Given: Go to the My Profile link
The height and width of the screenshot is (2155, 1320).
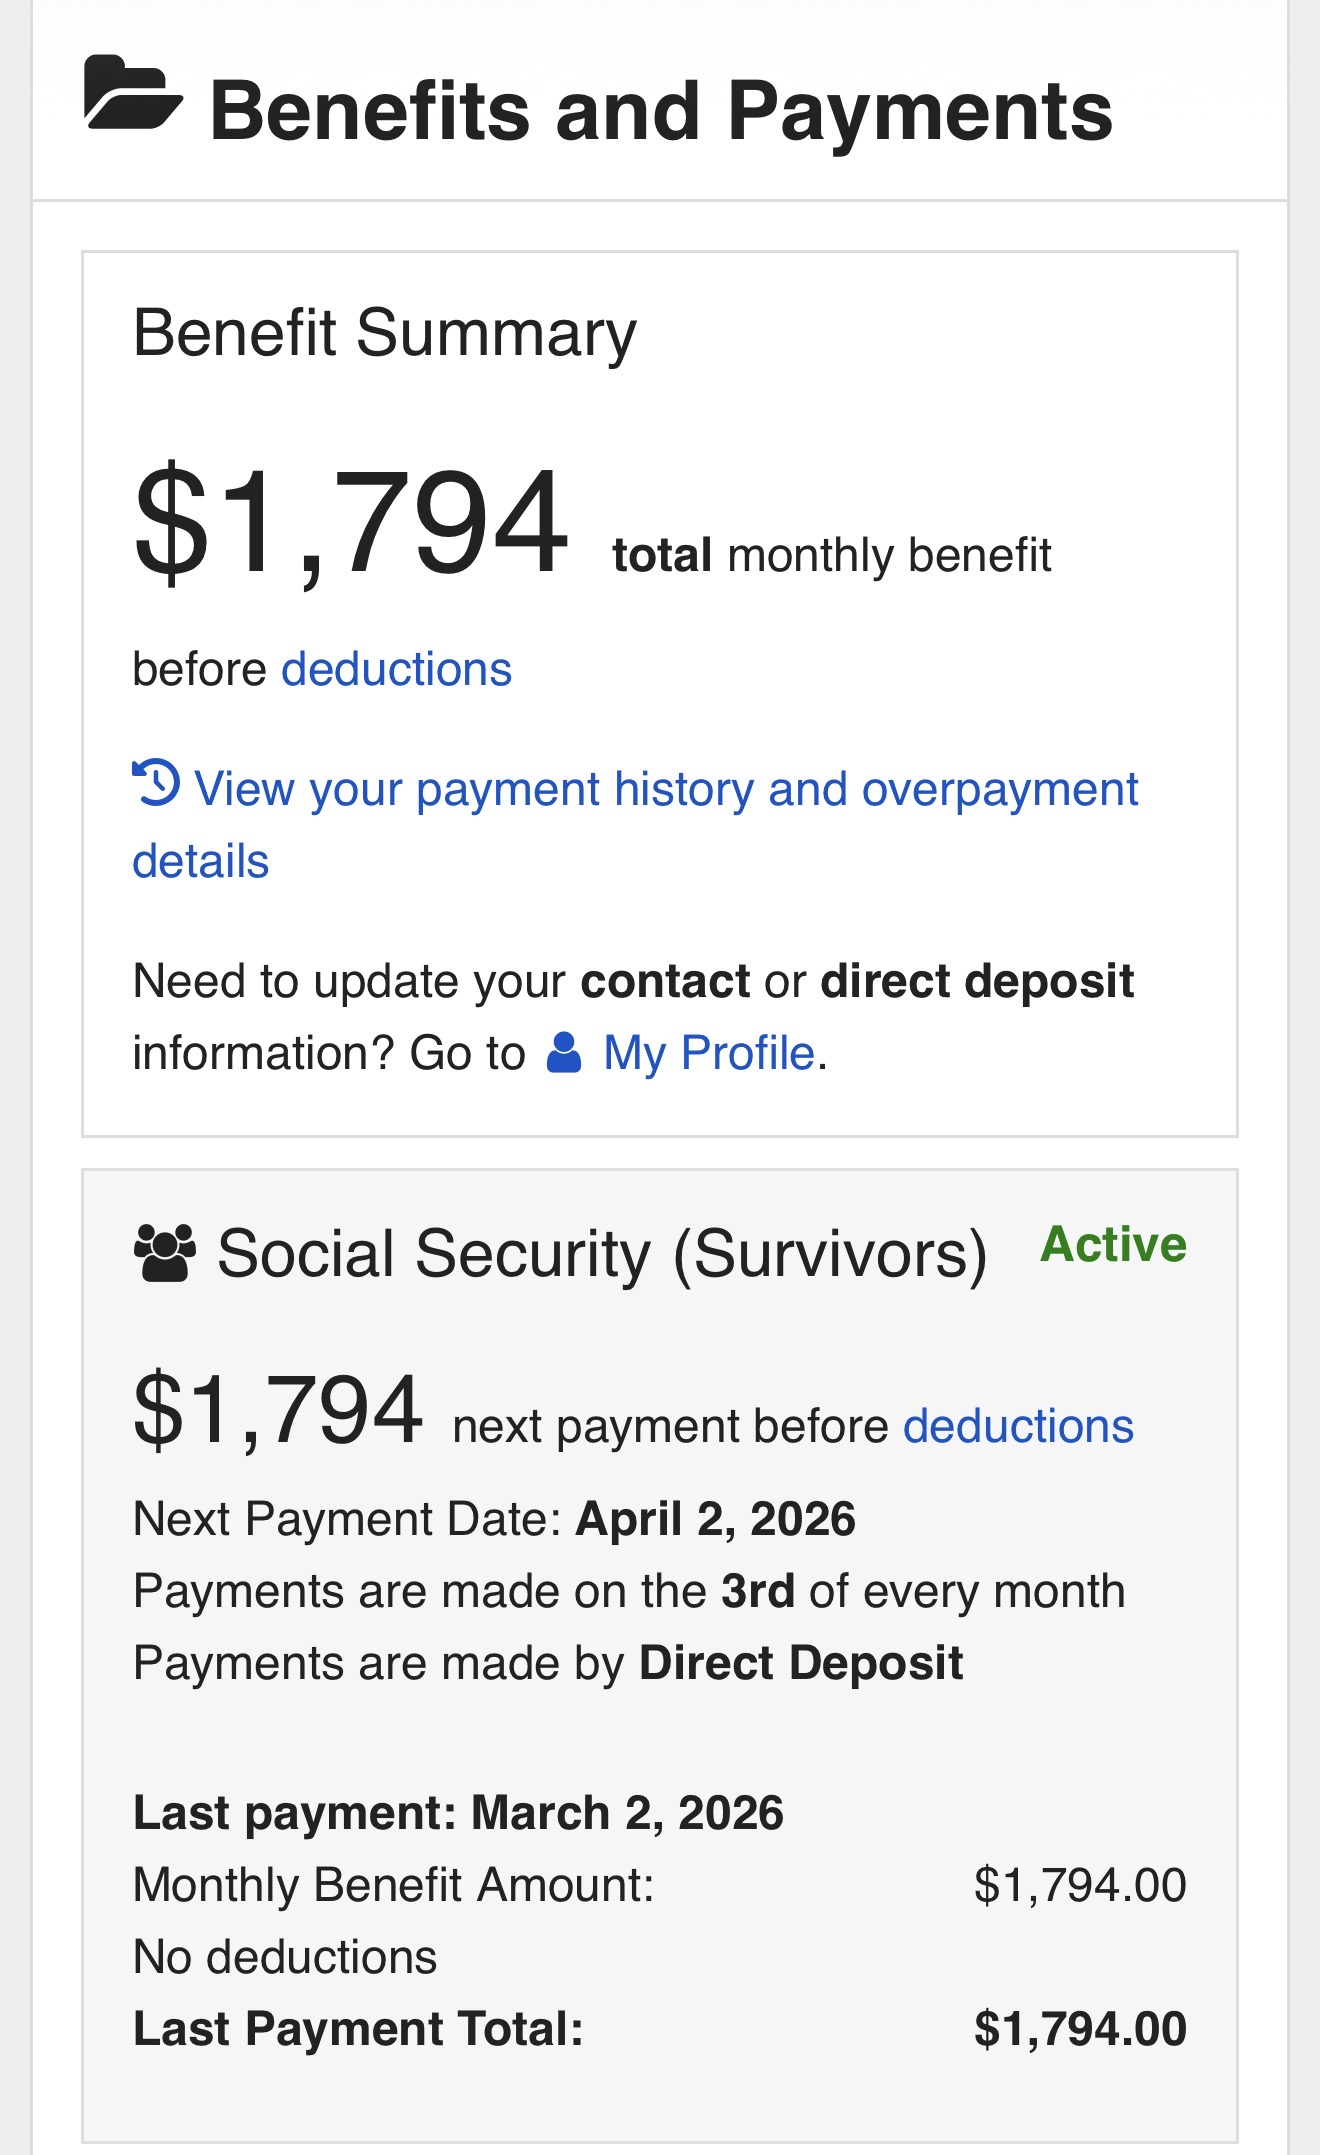Looking at the screenshot, I should click(708, 1053).
